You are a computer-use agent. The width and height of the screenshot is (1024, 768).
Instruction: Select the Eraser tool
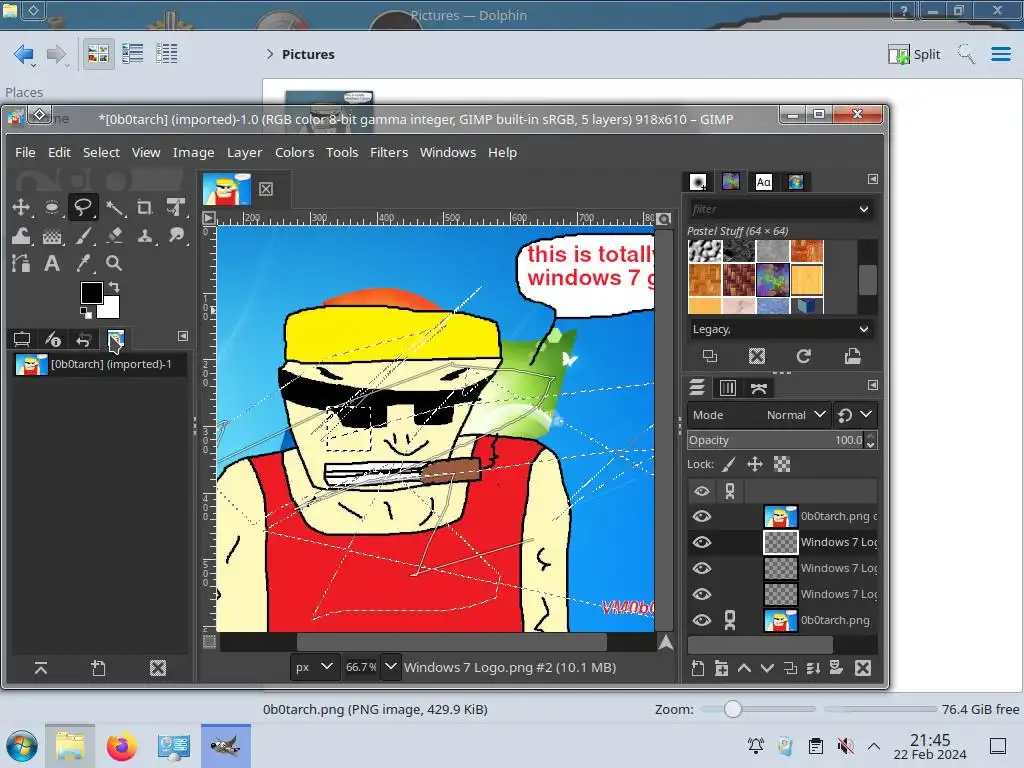(x=114, y=236)
